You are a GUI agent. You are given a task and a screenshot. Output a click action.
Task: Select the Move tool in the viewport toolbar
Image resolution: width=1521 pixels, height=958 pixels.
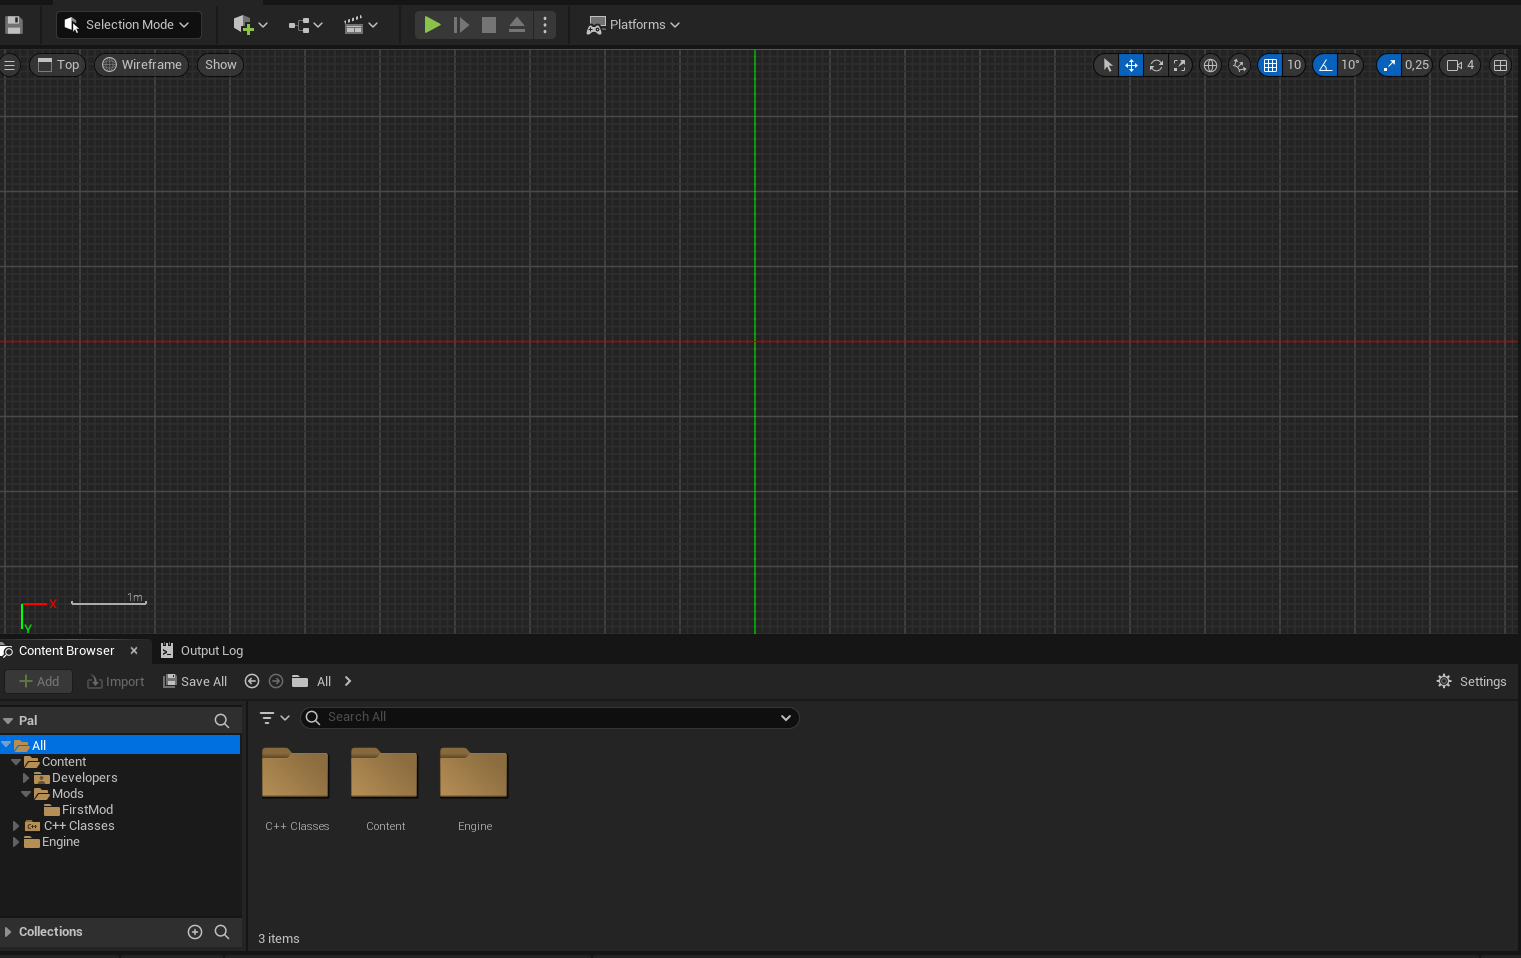(x=1131, y=64)
